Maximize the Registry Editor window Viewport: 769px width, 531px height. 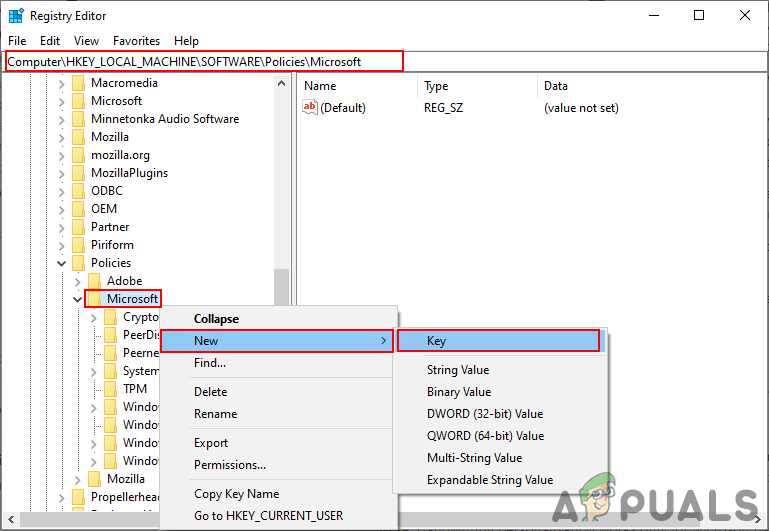[699, 16]
